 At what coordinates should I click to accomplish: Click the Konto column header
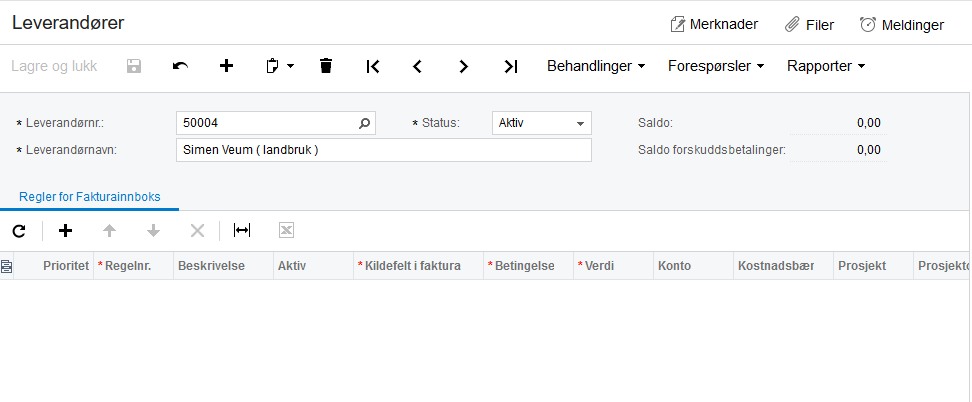pos(693,266)
